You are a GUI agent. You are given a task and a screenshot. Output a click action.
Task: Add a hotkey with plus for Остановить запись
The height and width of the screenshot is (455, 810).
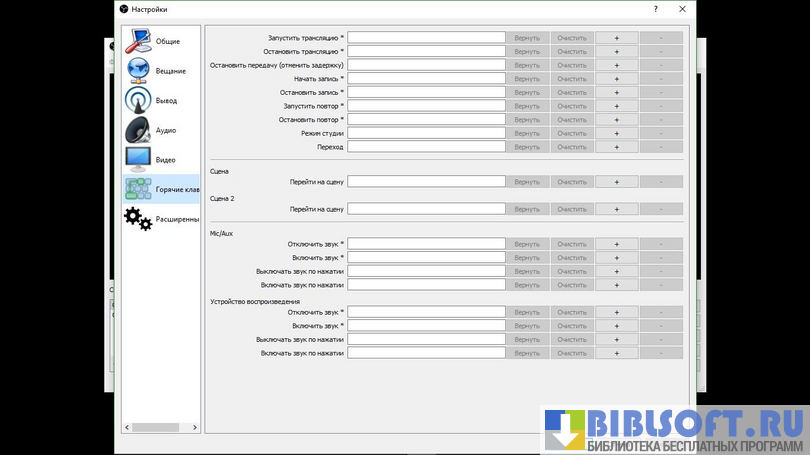point(616,92)
